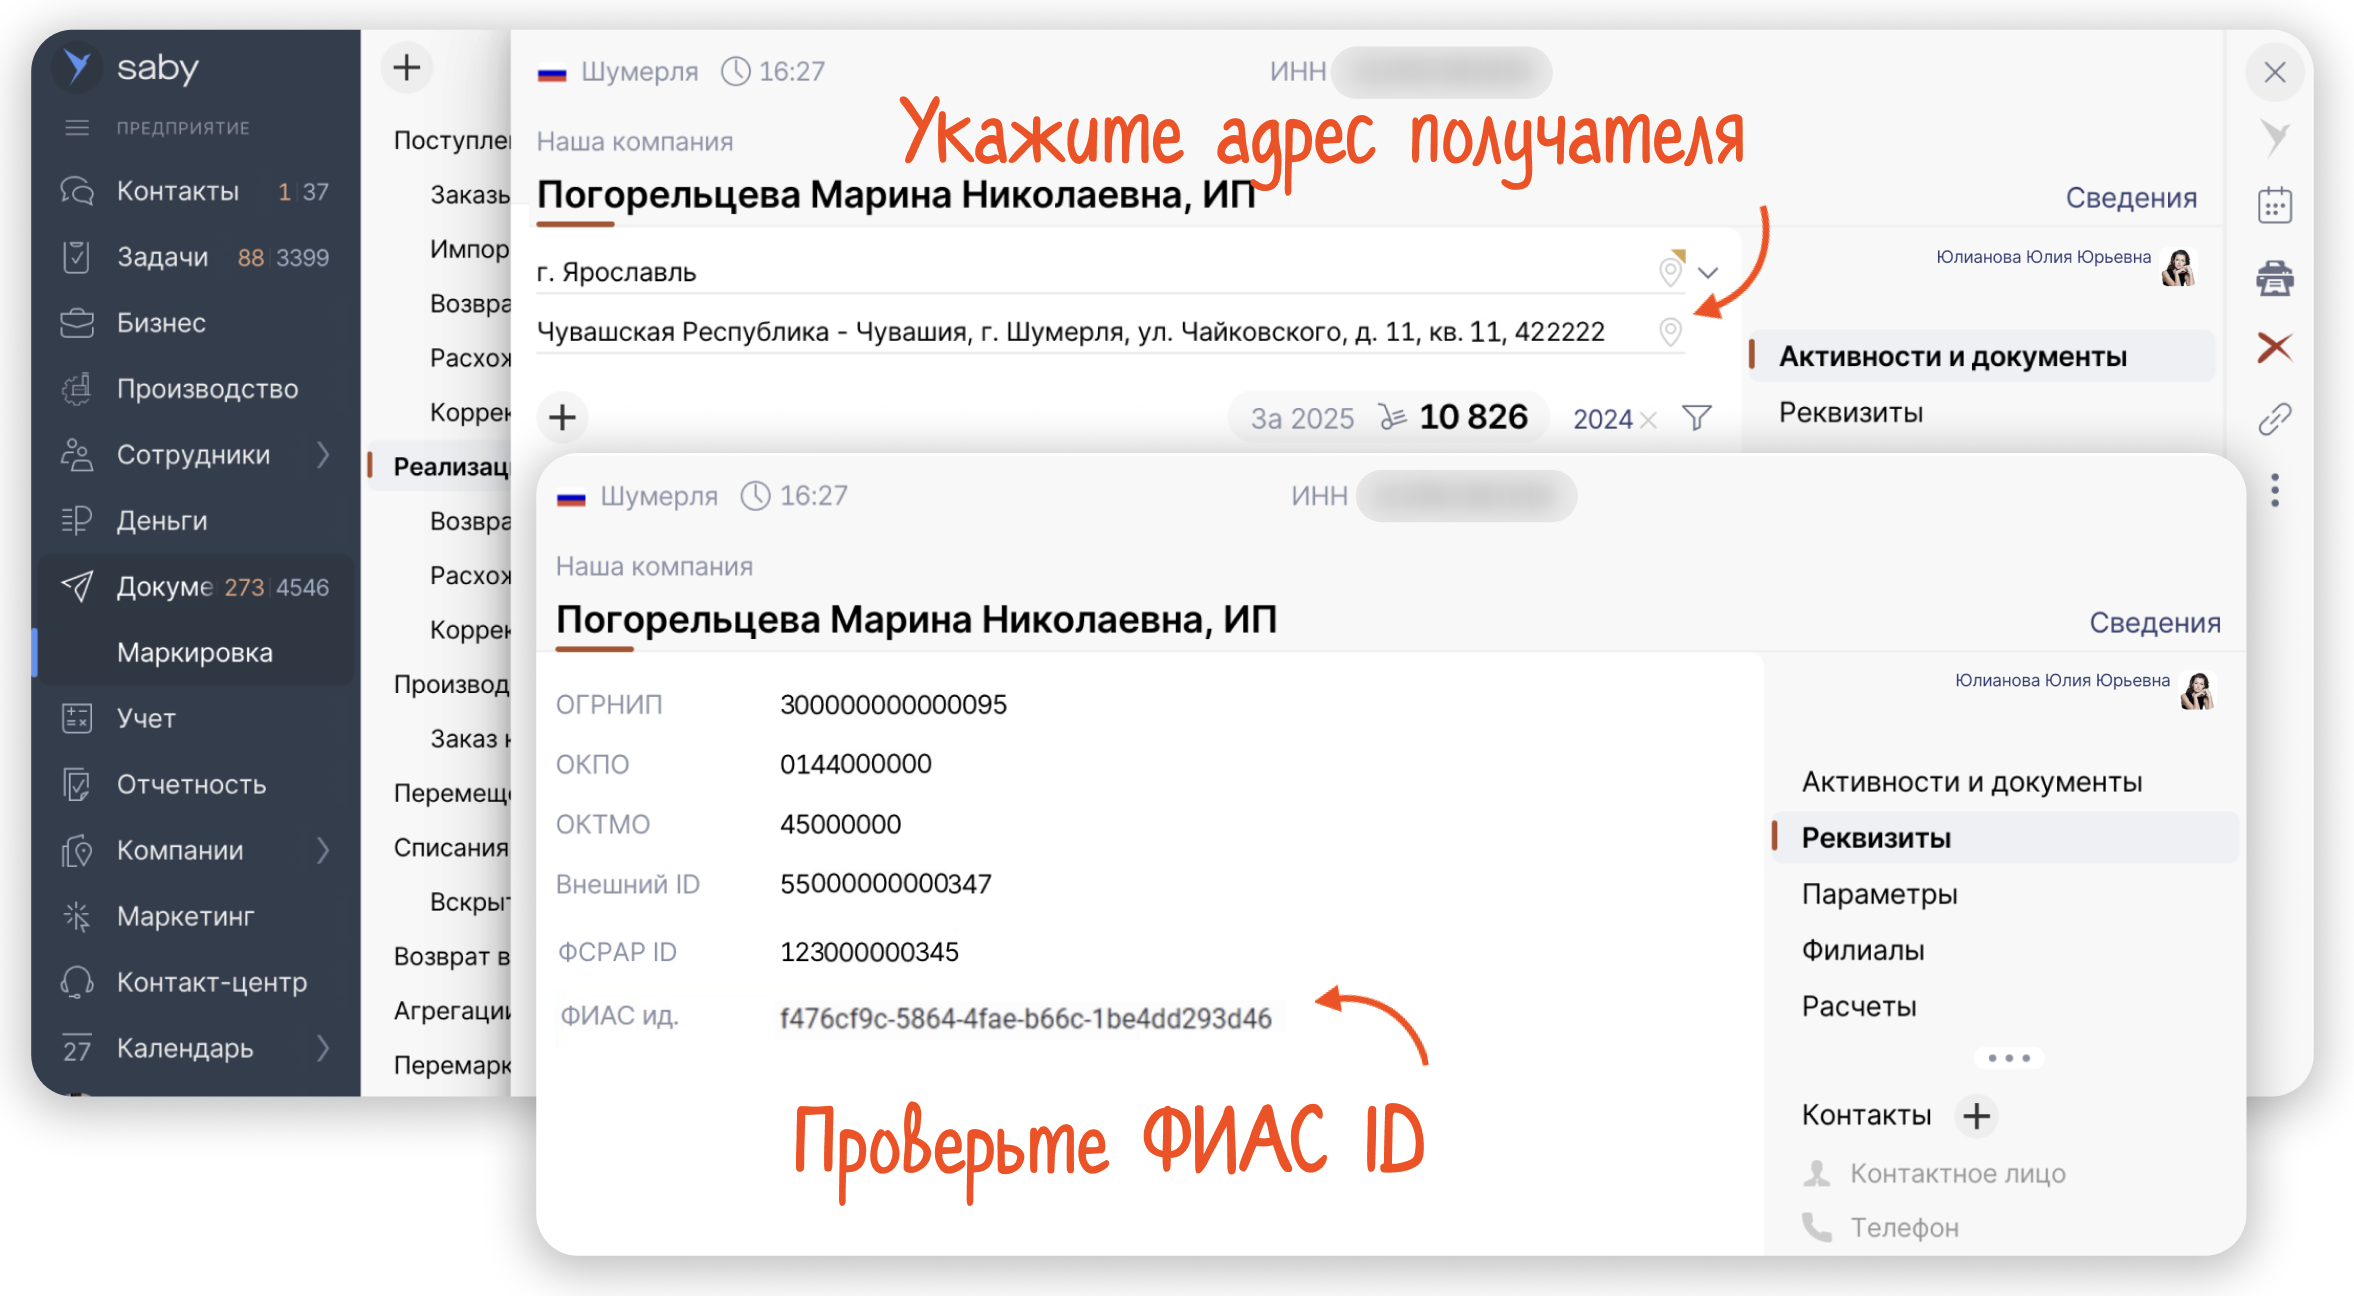Expand the Компании sidebar section
This screenshot has height=1296, width=2354.
click(323, 850)
